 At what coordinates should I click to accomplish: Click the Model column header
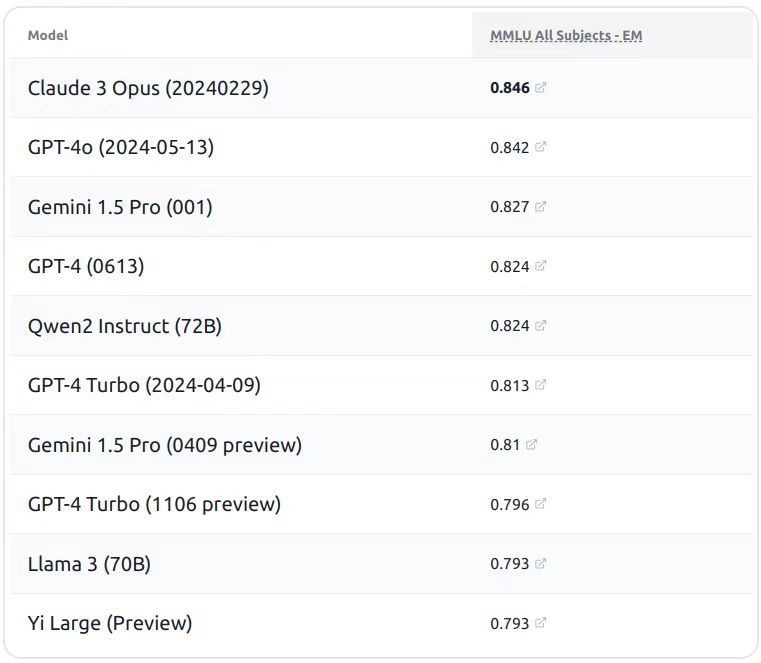[x=48, y=36]
